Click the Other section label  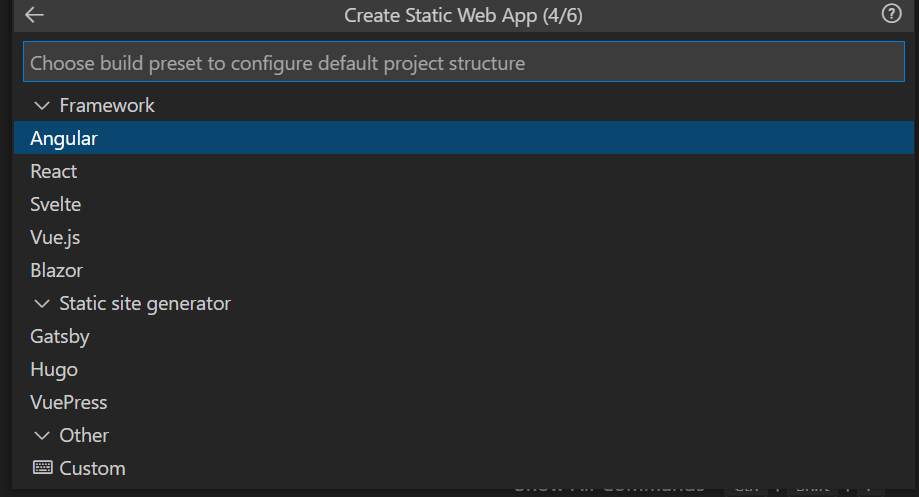84,435
